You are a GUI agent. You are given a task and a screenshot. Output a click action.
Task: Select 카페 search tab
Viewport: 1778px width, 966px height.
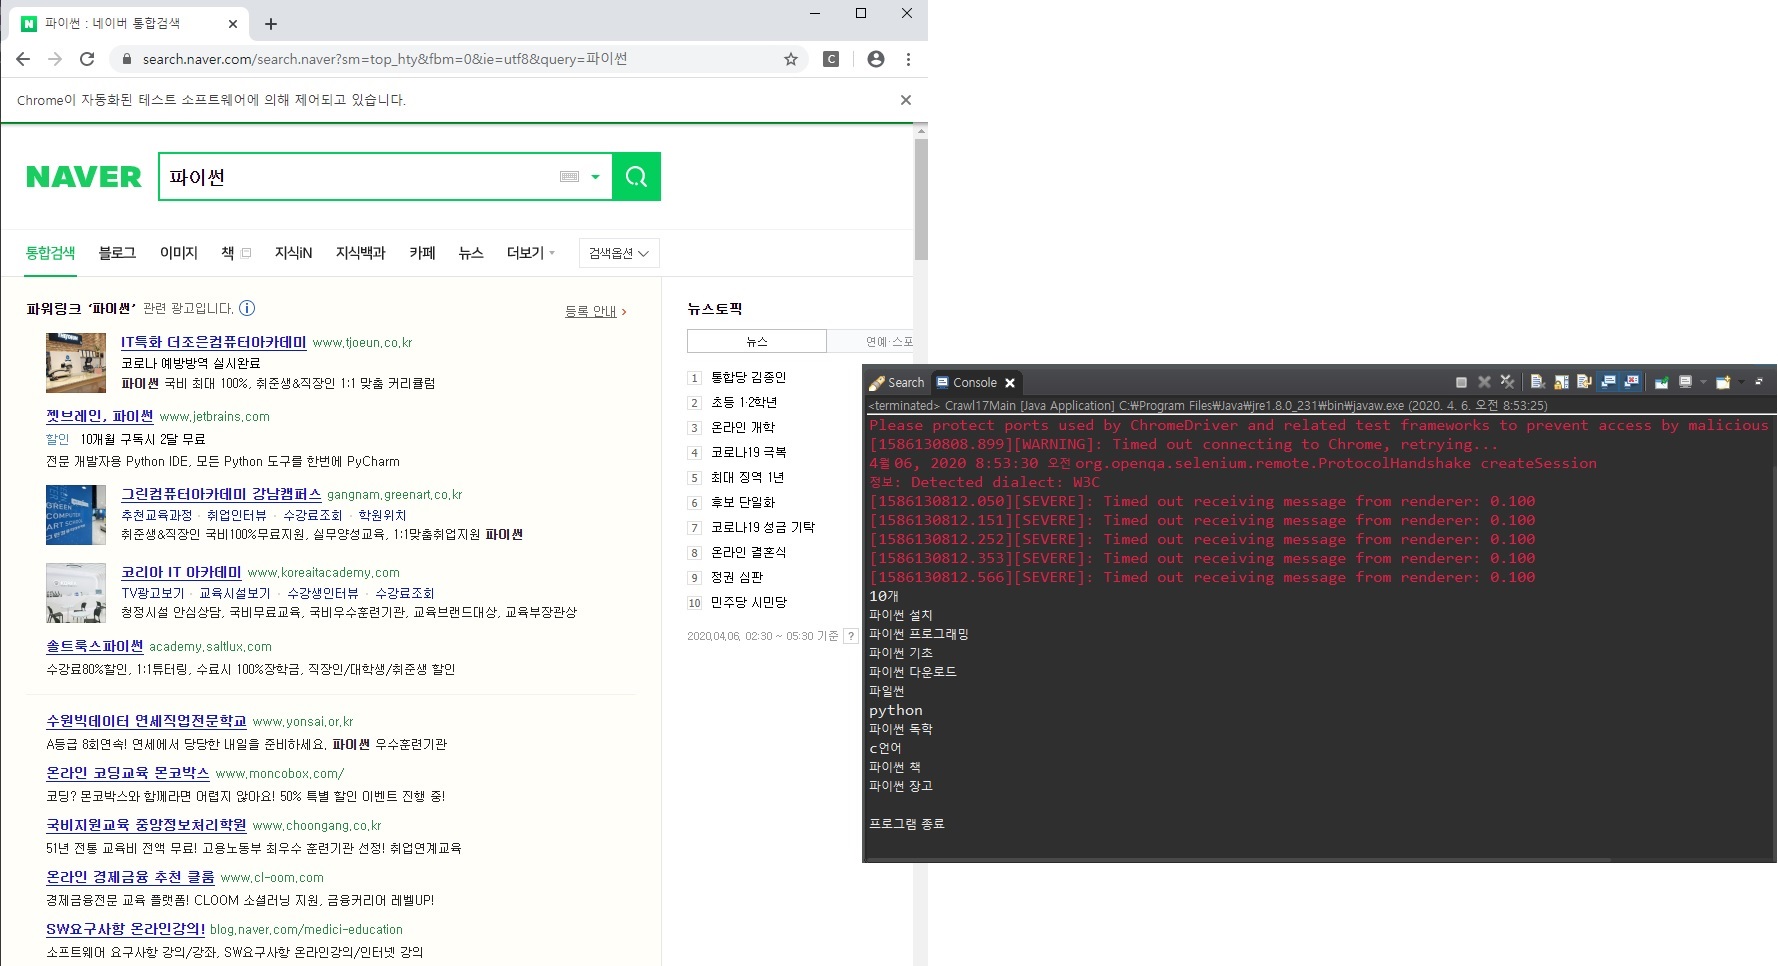coord(422,253)
